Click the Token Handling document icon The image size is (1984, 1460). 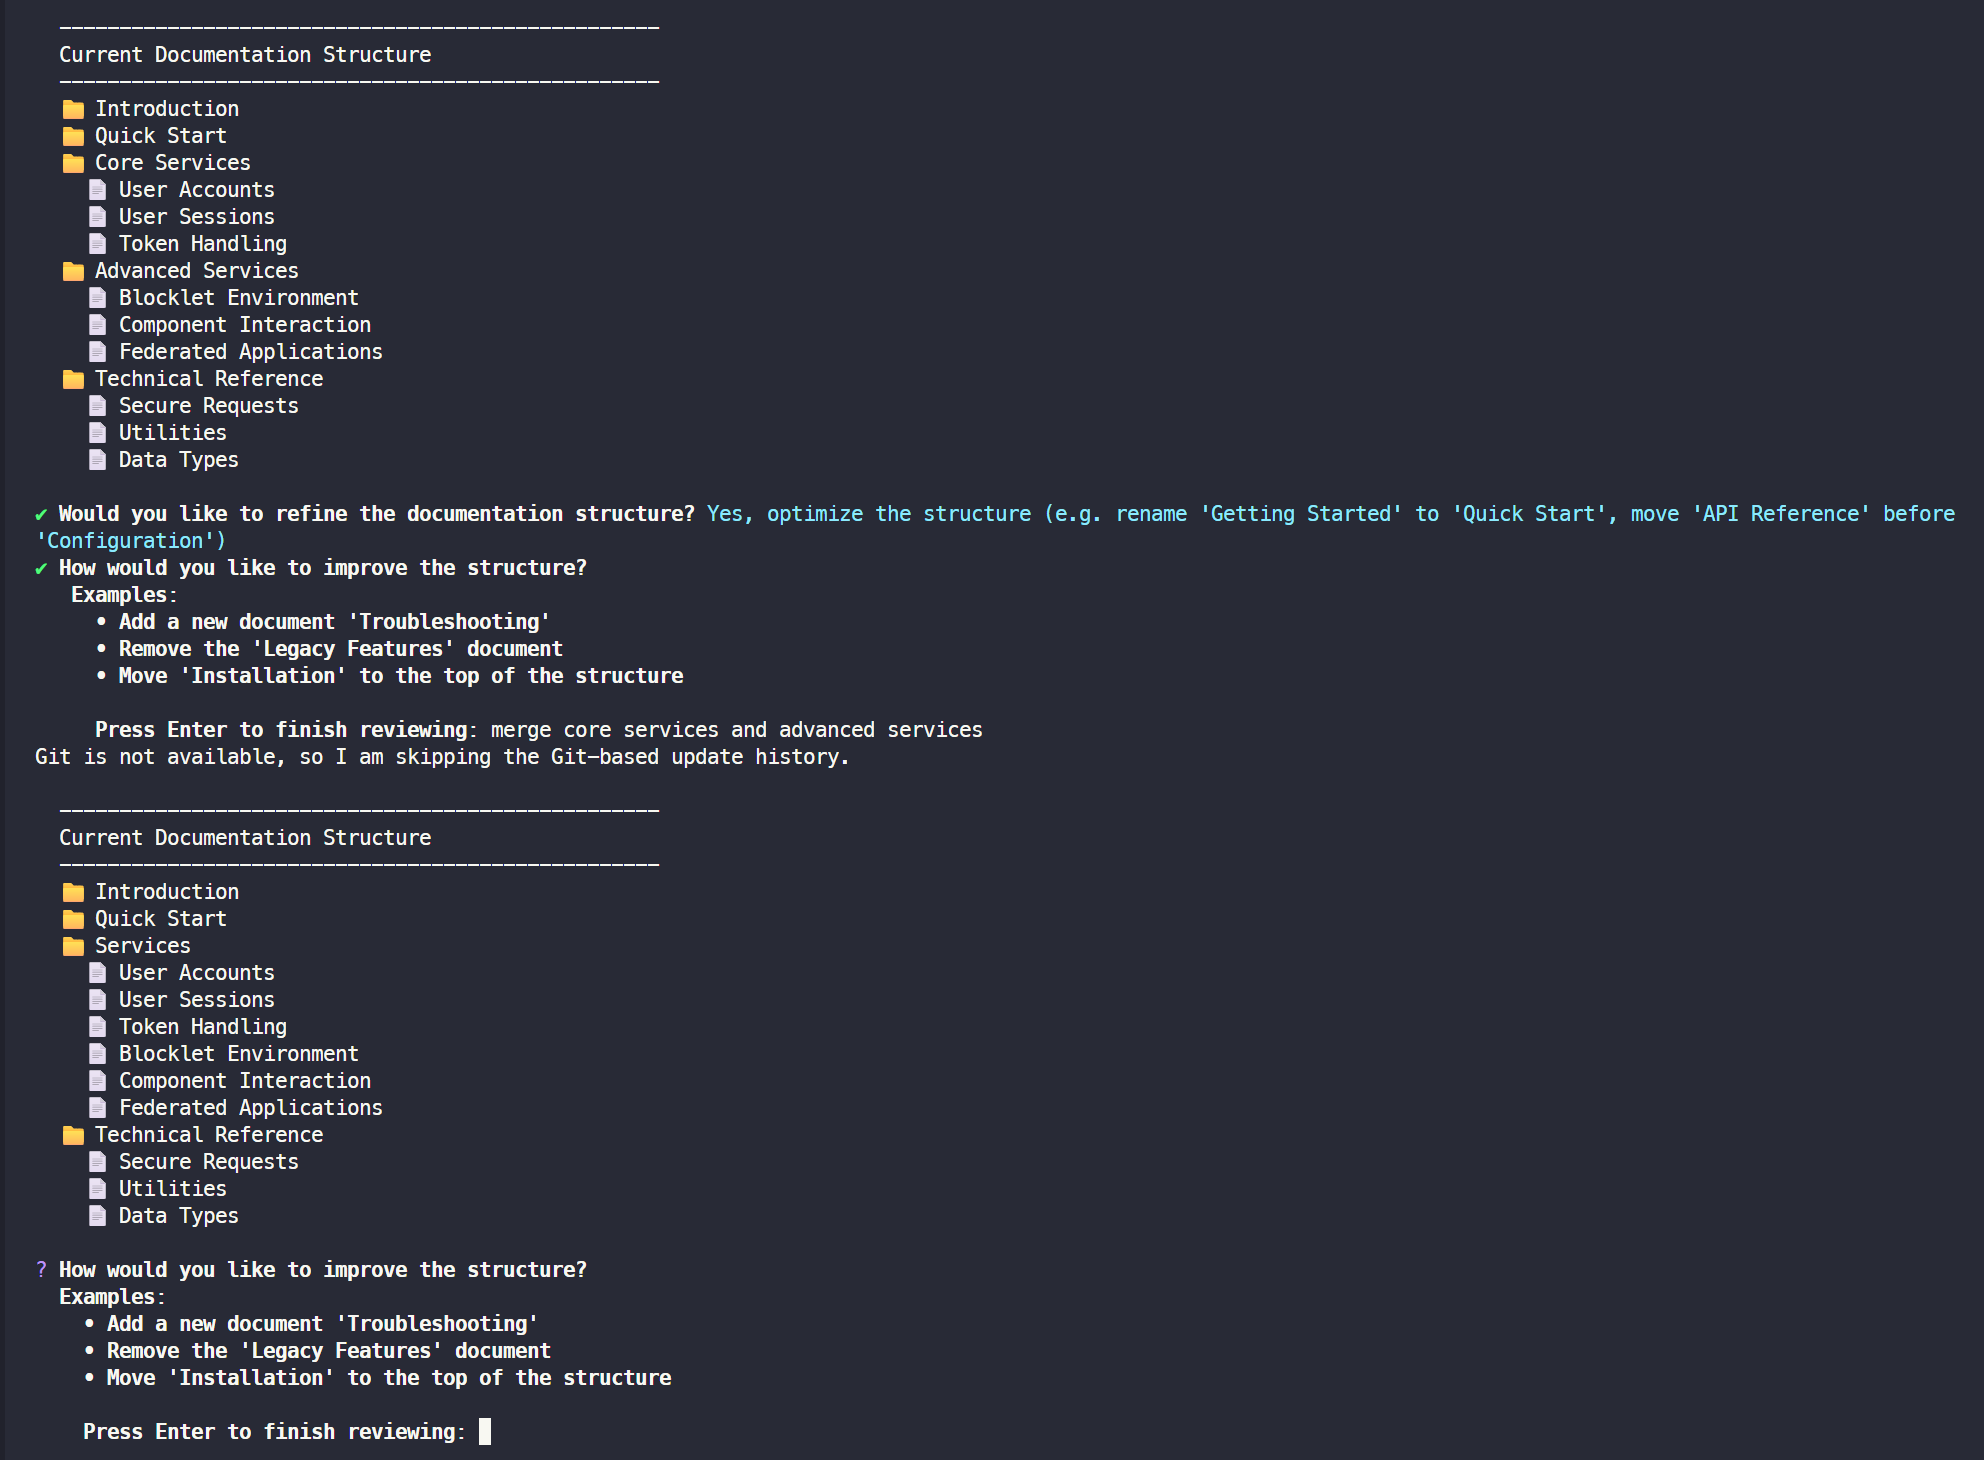click(98, 244)
